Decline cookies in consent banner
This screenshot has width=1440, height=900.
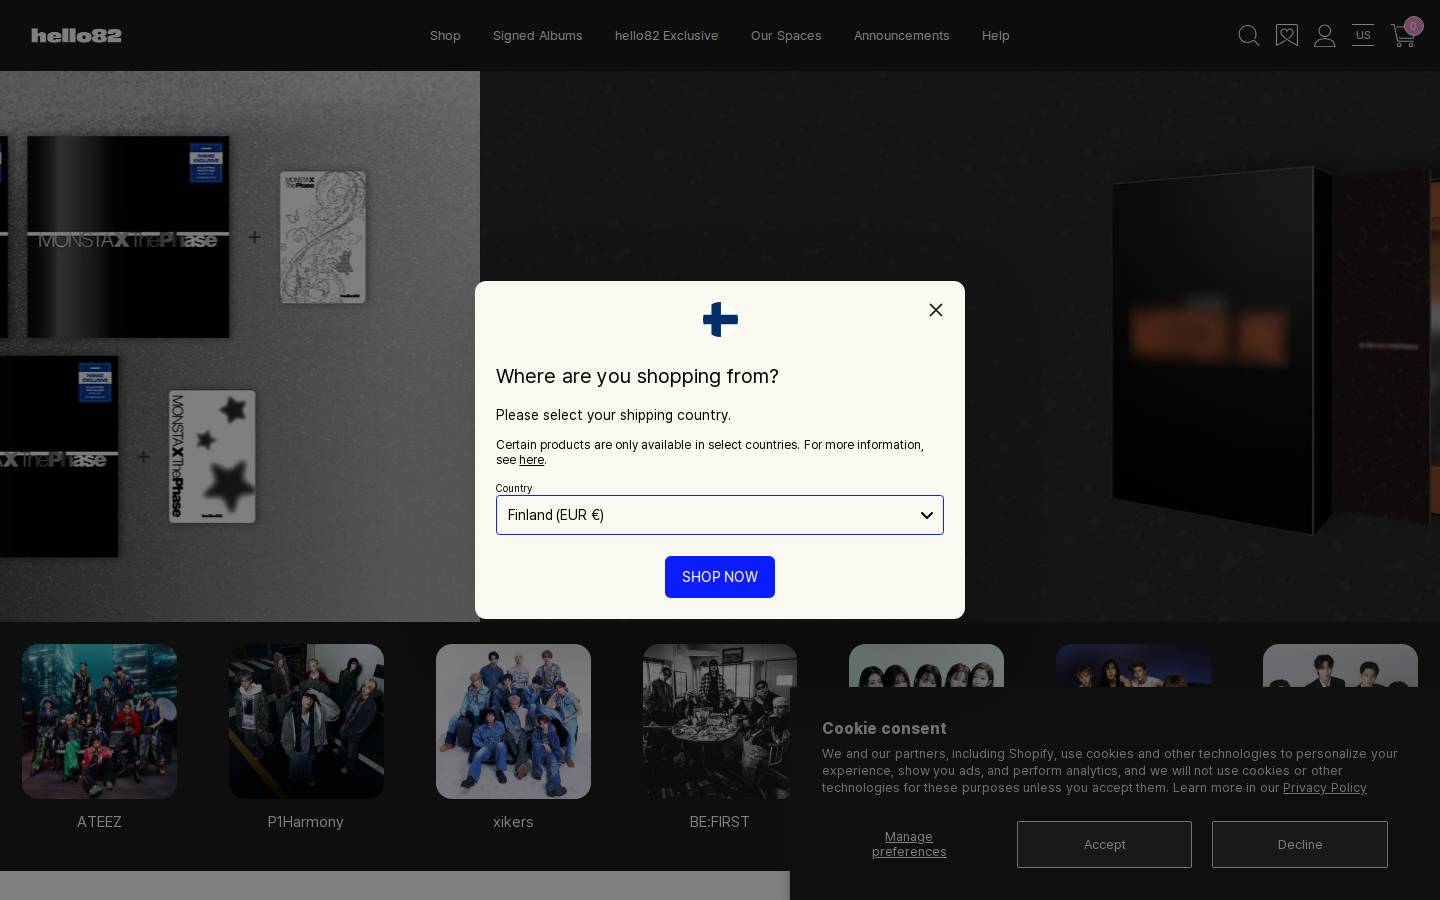coord(1300,845)
